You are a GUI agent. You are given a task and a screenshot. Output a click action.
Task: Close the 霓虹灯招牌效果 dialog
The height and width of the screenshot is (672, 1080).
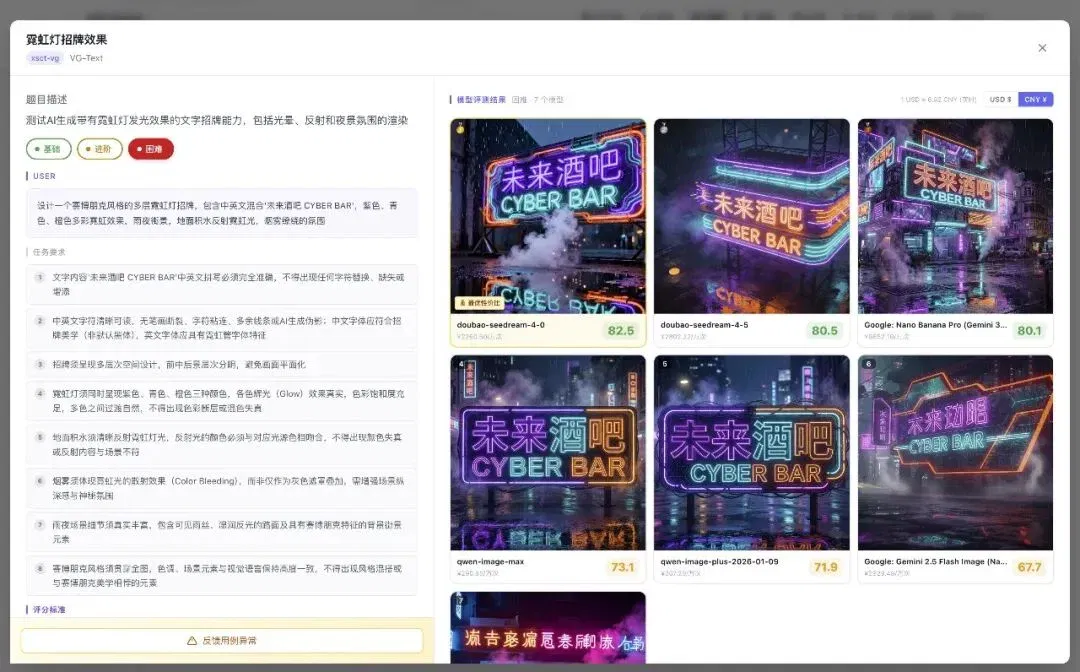1042,48
